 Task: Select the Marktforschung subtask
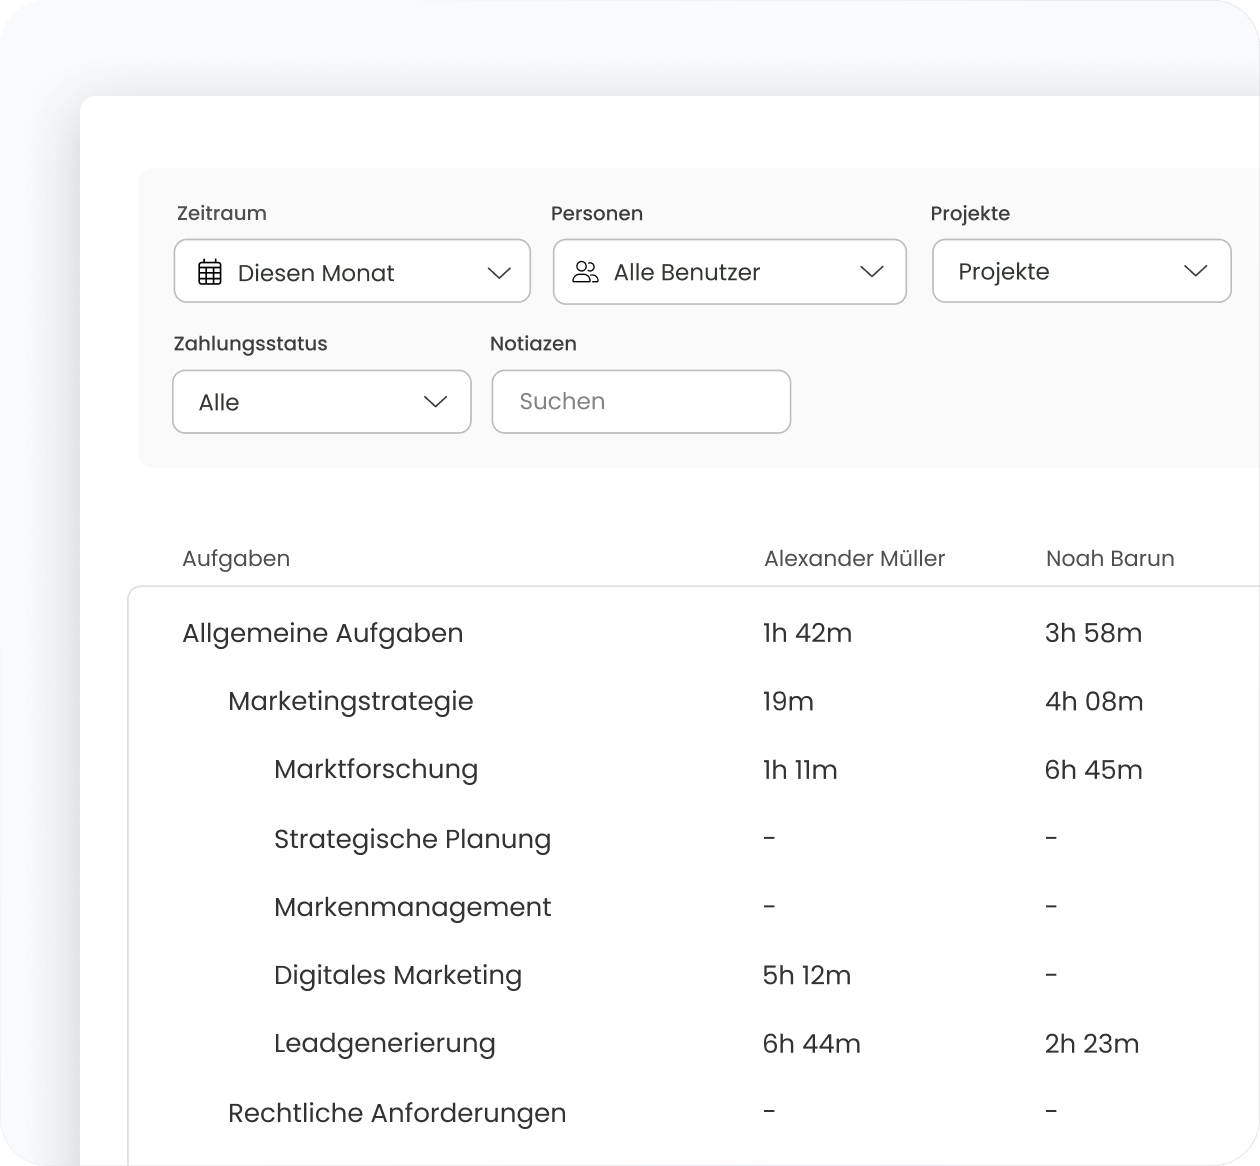click(376, 769)
